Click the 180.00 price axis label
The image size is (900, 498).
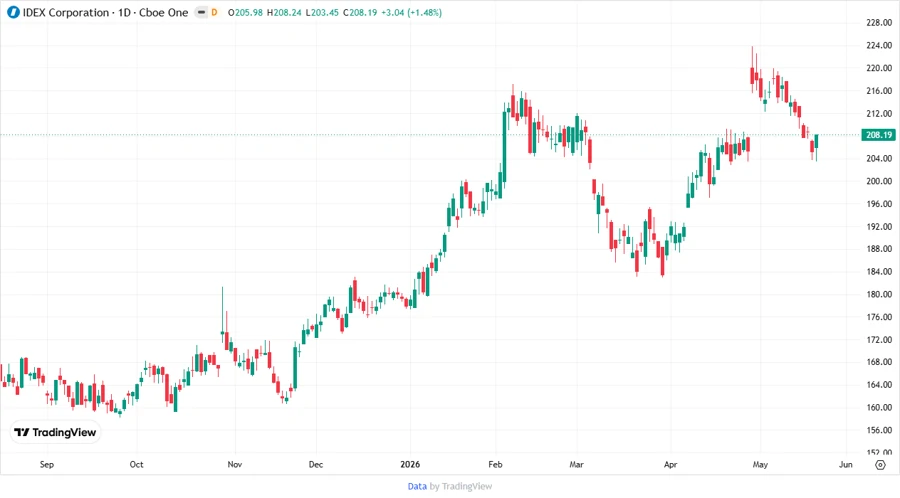pos(879,294)
